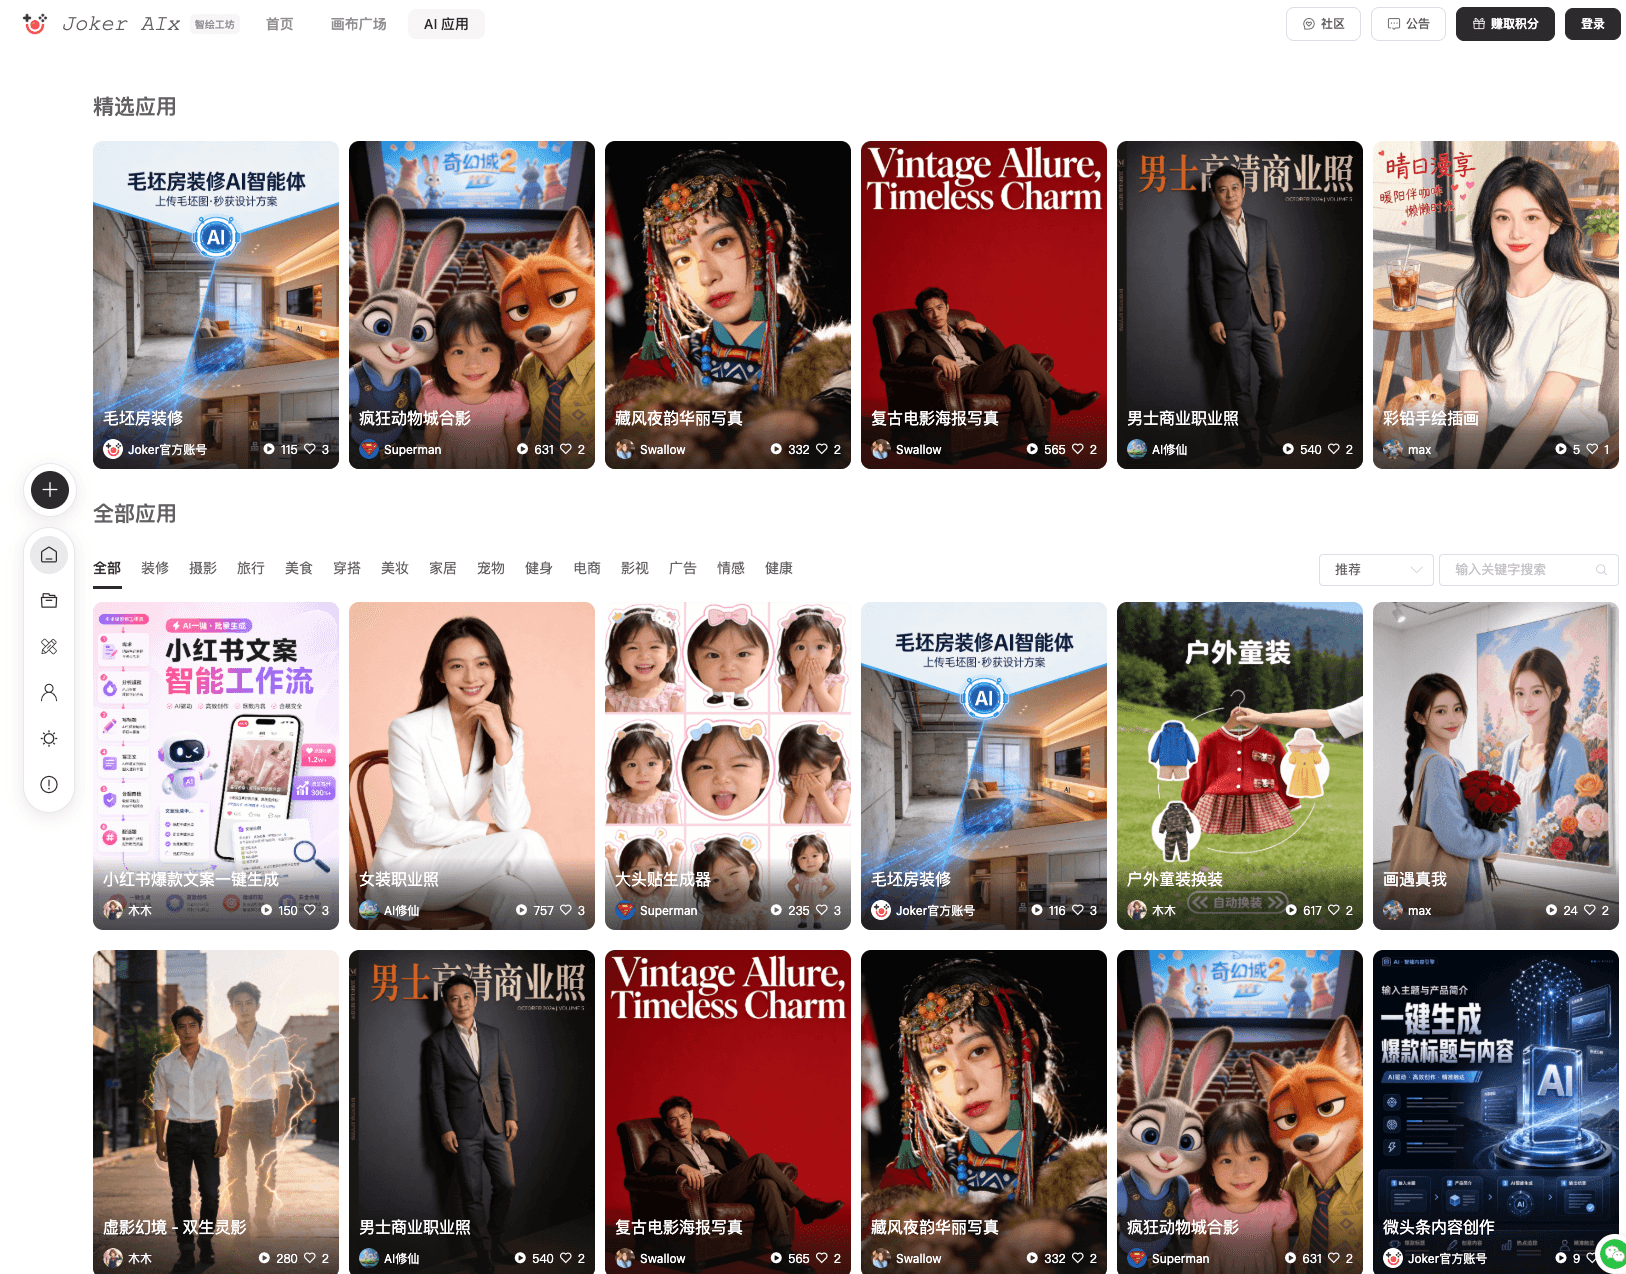
Task: Click the 精选应用 section heading
Action: pyautogui.click(x=135, y=107)
